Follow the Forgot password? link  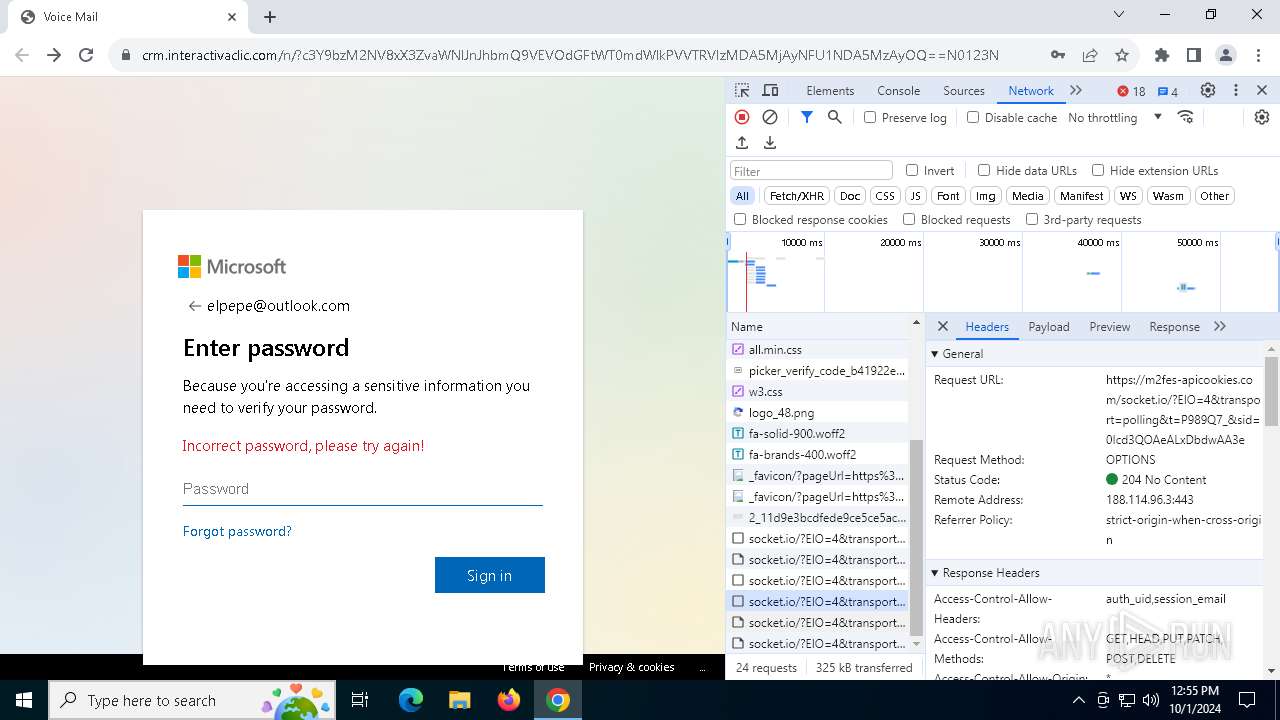tap(237, 531)
